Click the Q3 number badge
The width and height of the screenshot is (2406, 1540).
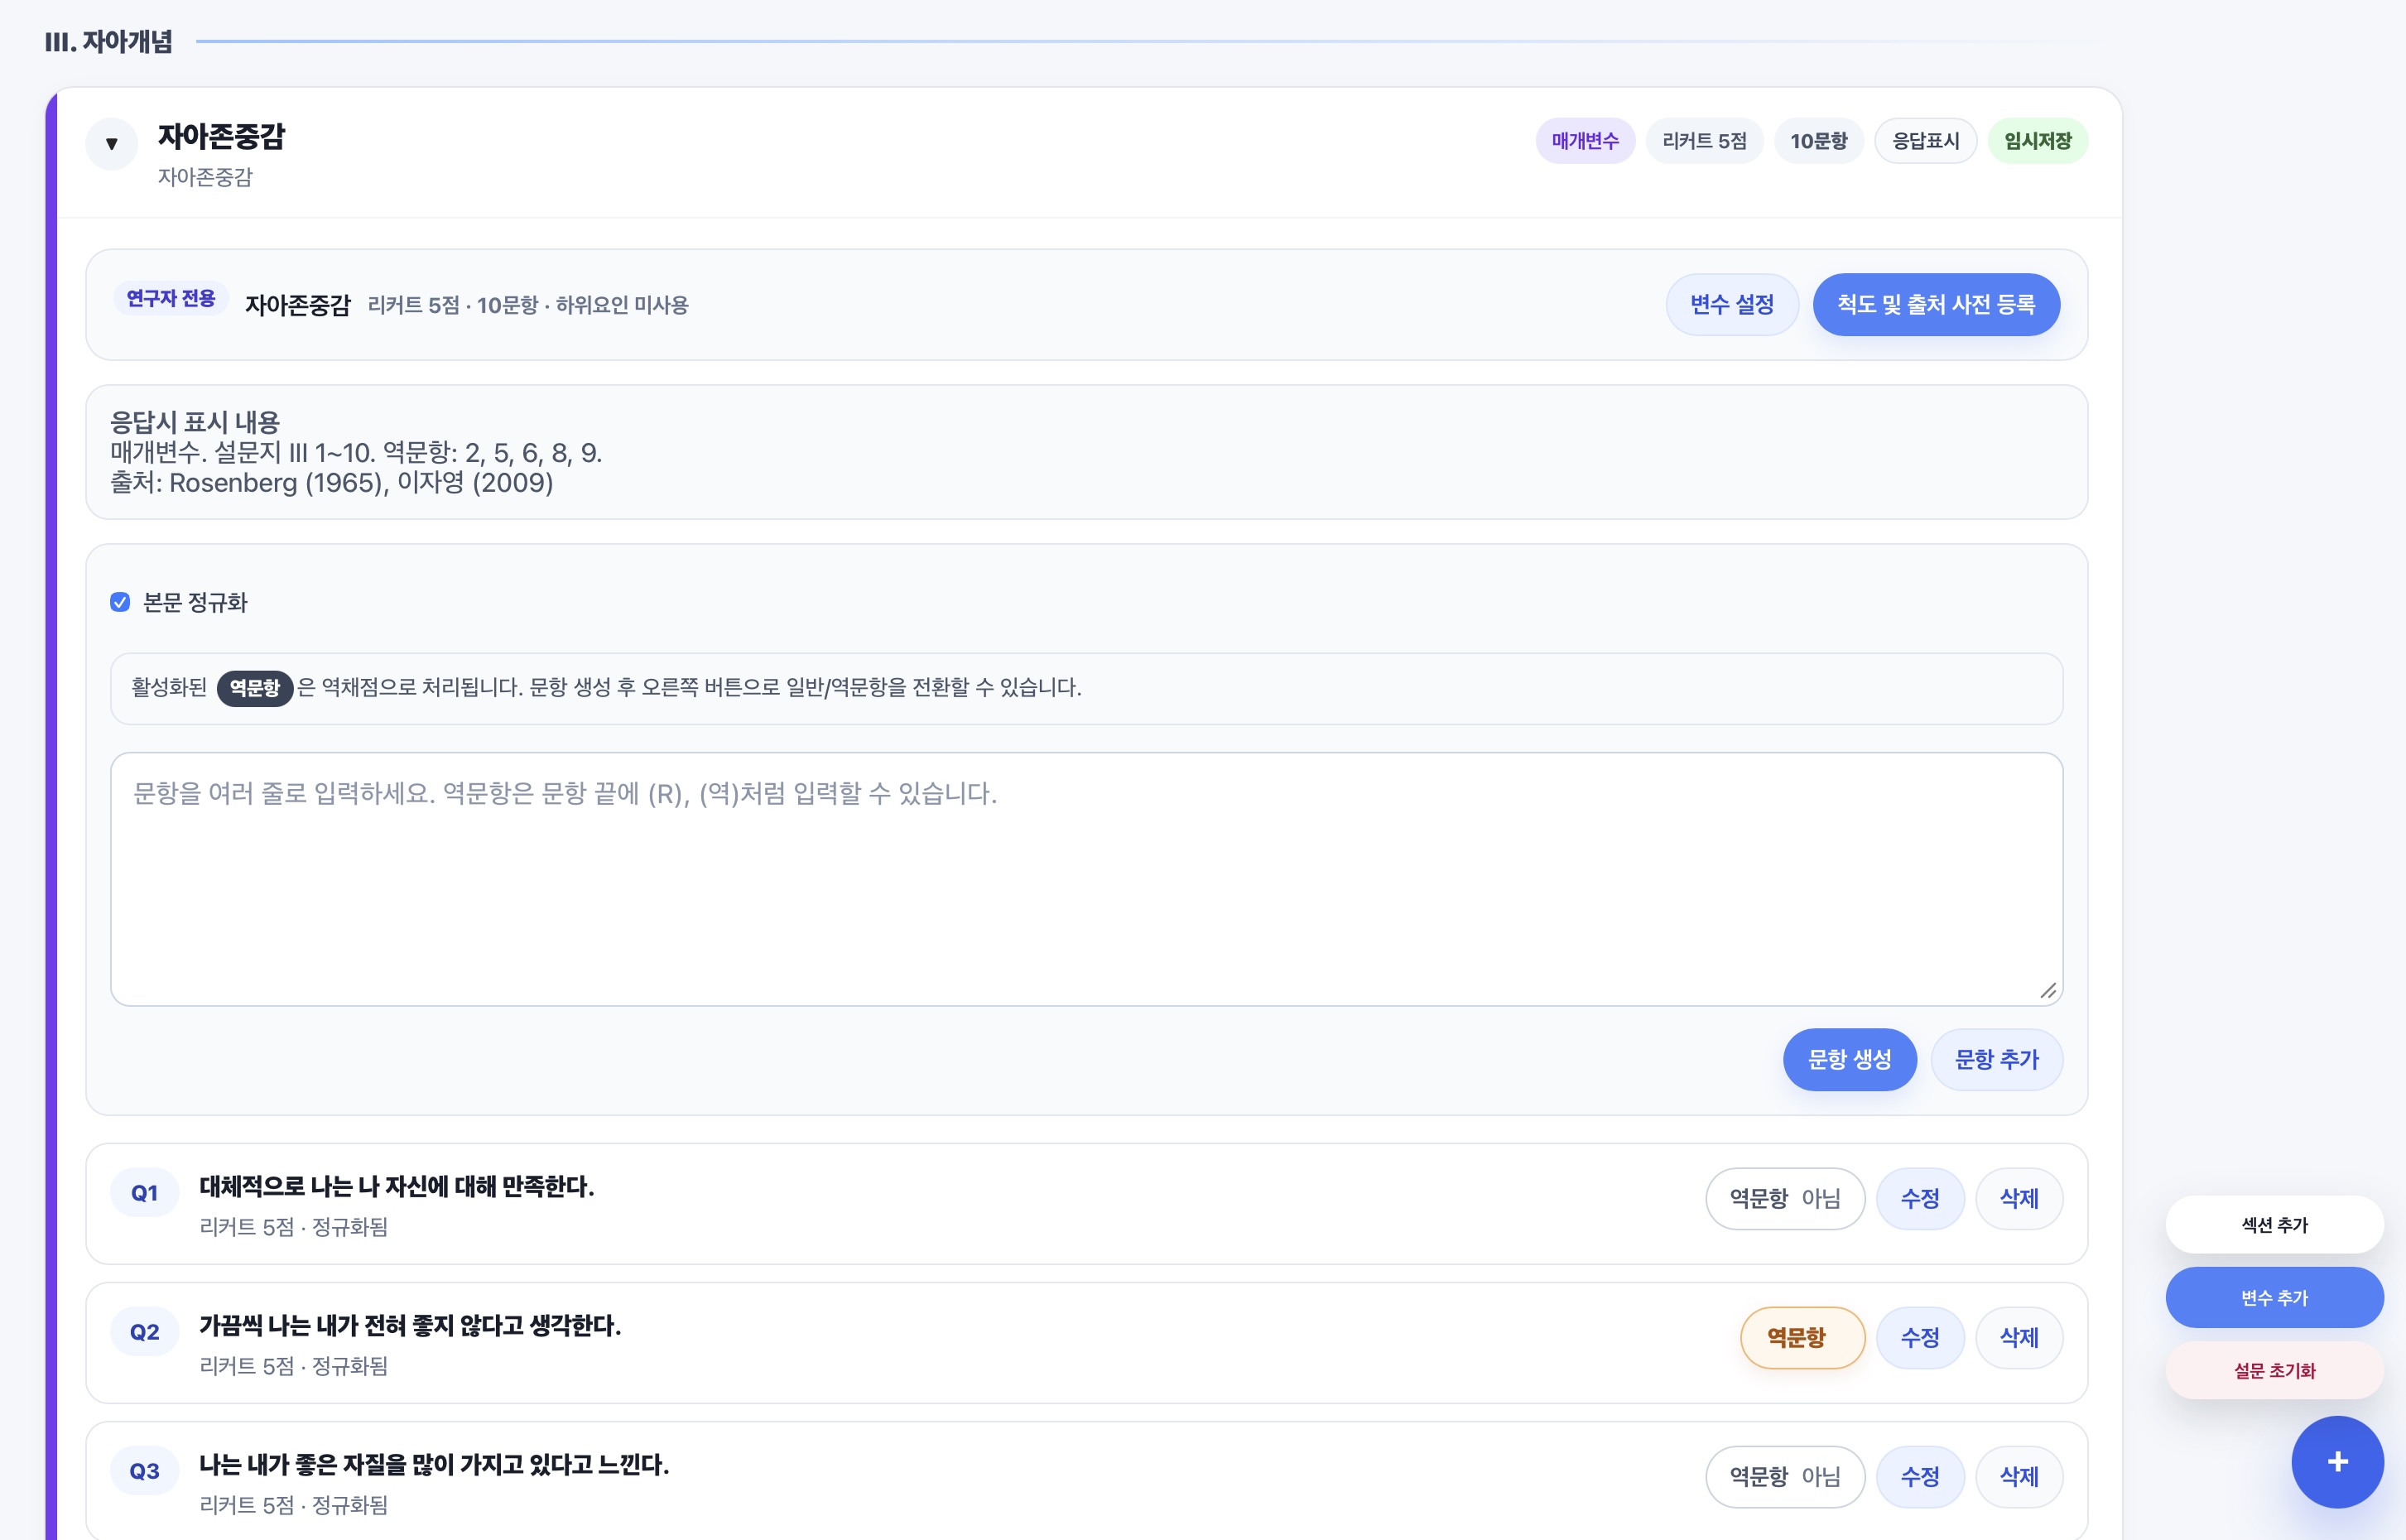[144, 1471]
